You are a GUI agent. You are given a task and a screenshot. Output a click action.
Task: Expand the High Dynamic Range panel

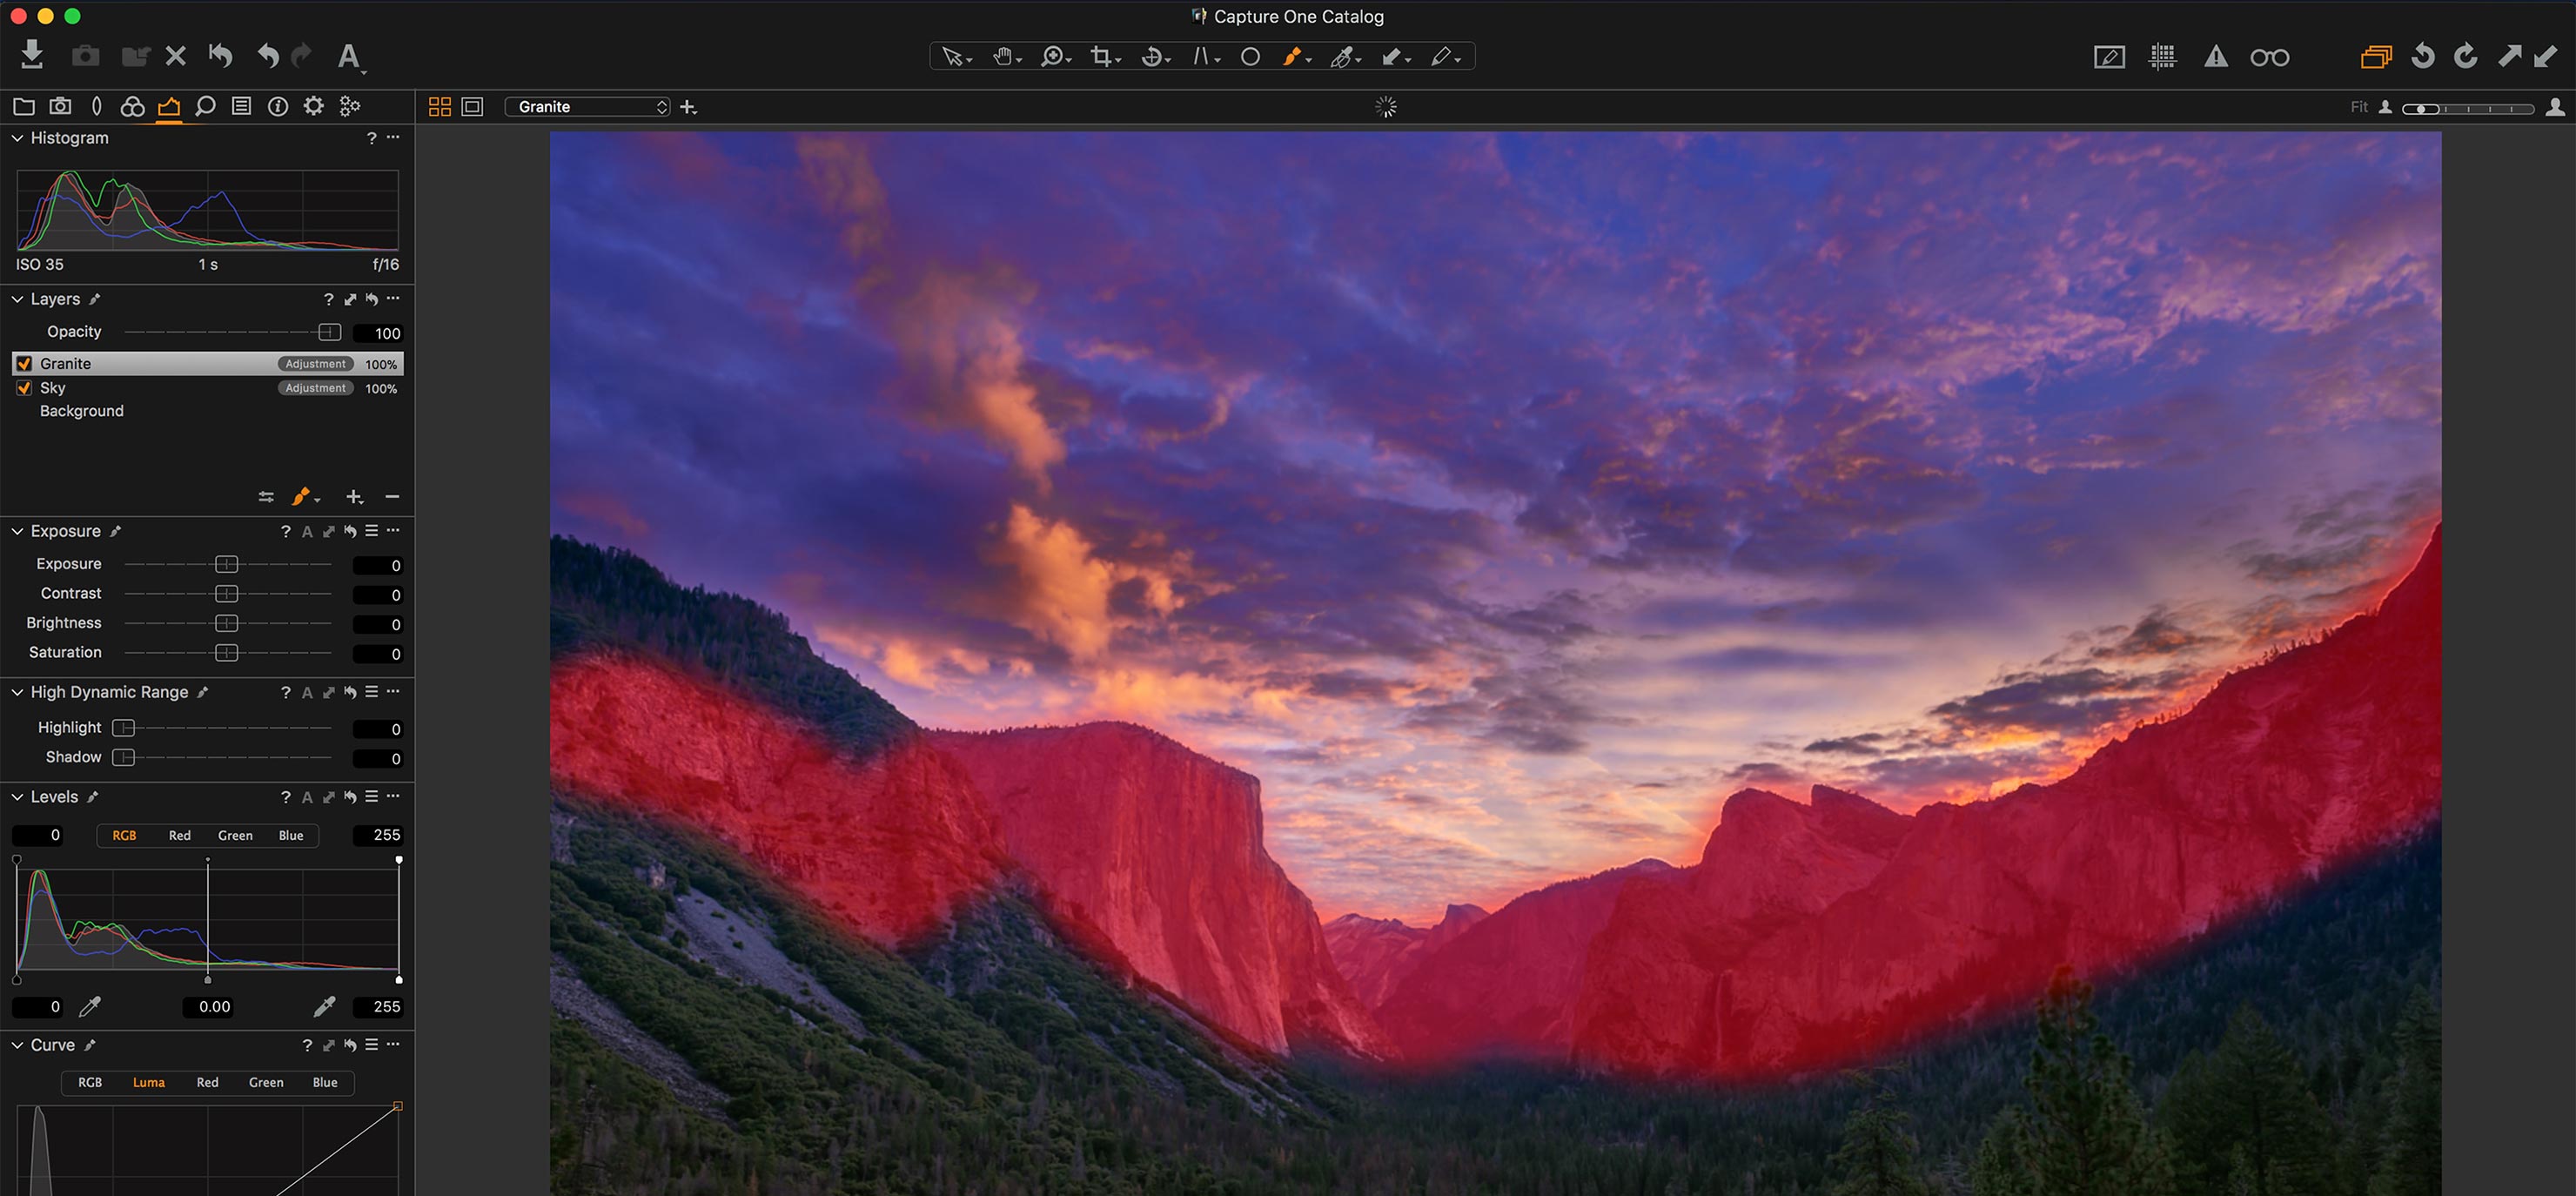coord(15,692)
